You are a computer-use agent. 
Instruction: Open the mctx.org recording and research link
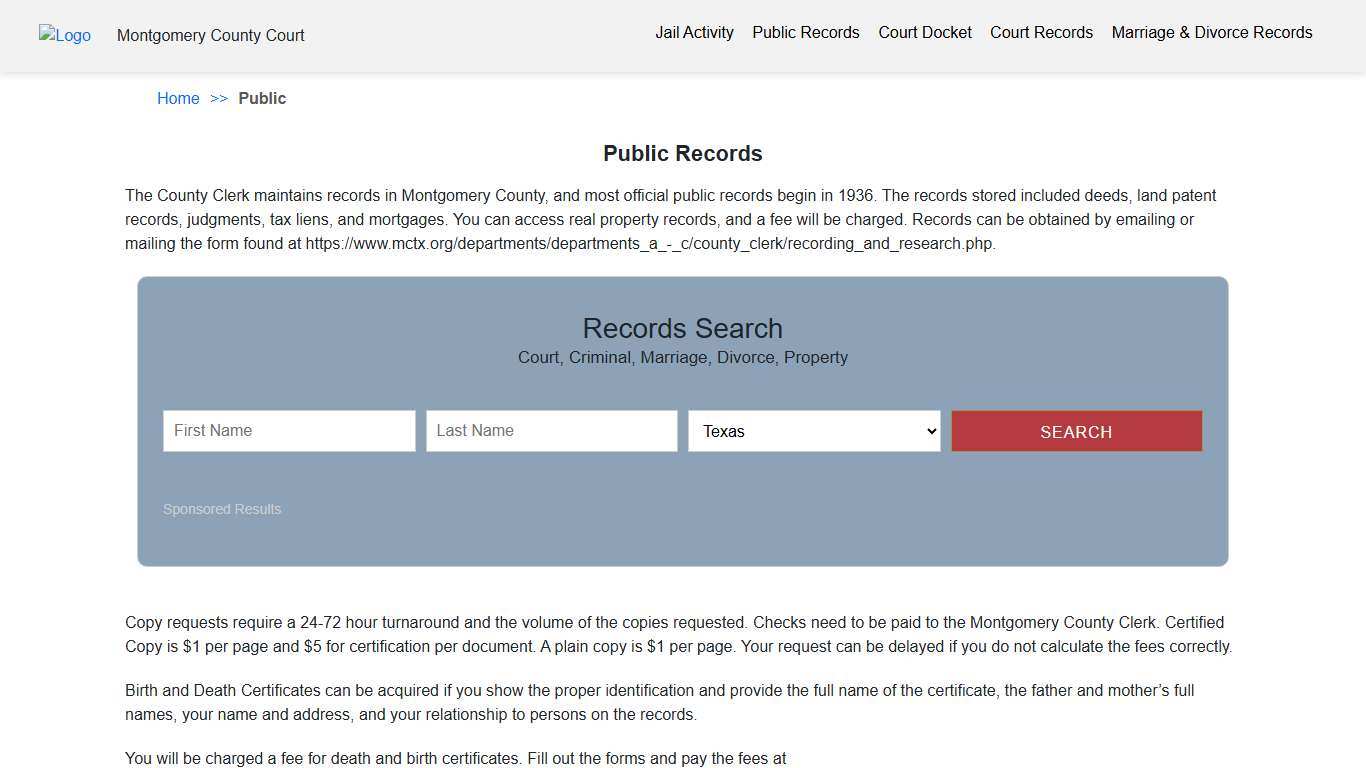(x=649, y=243)
